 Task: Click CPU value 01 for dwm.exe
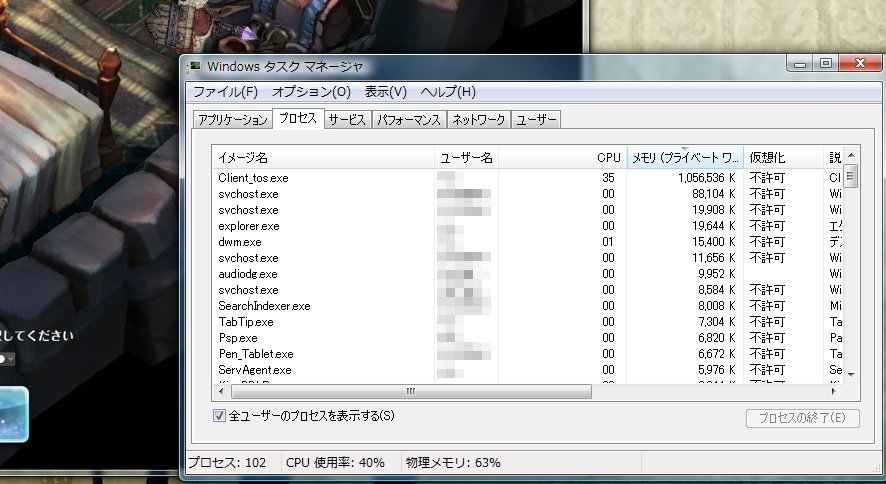click(608, 242)
